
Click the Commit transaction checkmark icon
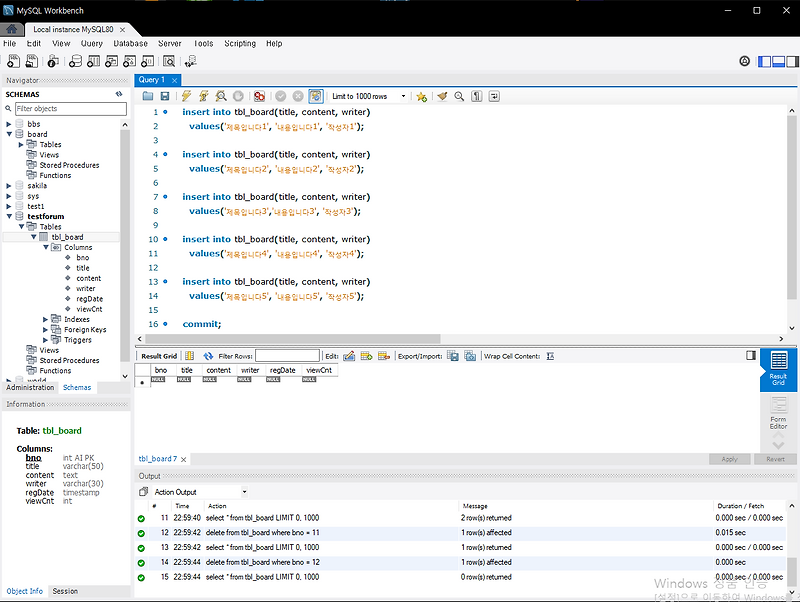click(x=281, y=96)
